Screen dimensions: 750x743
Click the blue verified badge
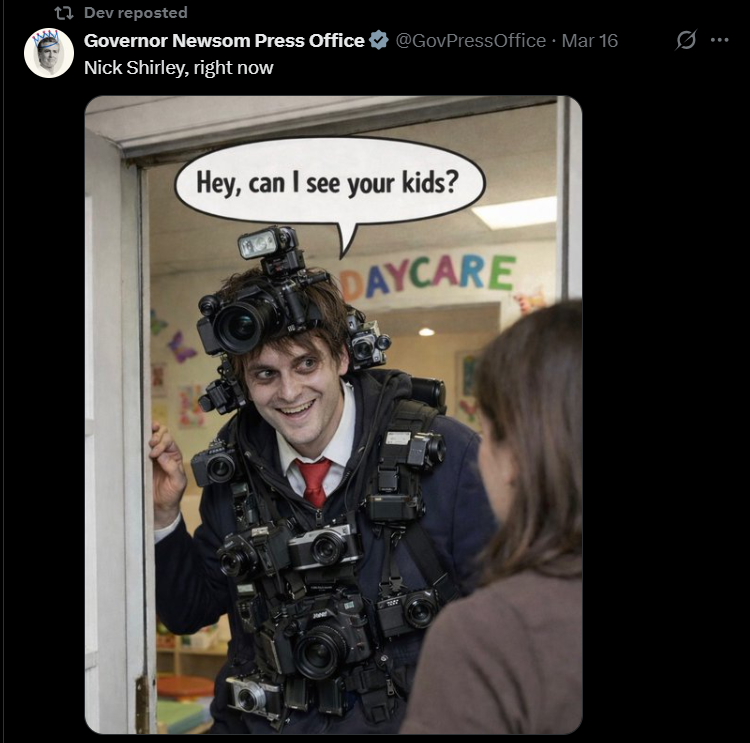click(x=379, y=40)
